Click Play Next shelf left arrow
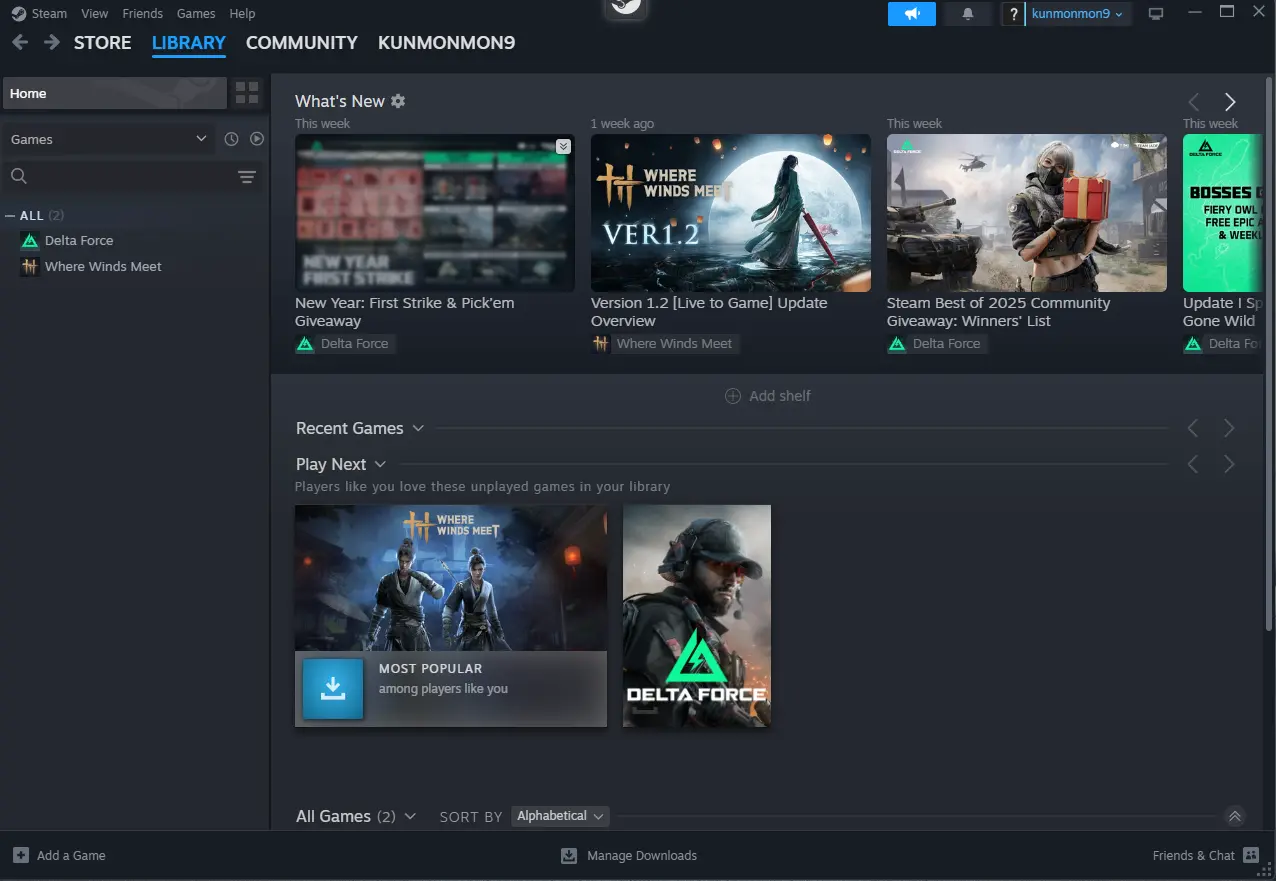The width and height of the screenshot is (1276, 881). tap(1193, 464)
